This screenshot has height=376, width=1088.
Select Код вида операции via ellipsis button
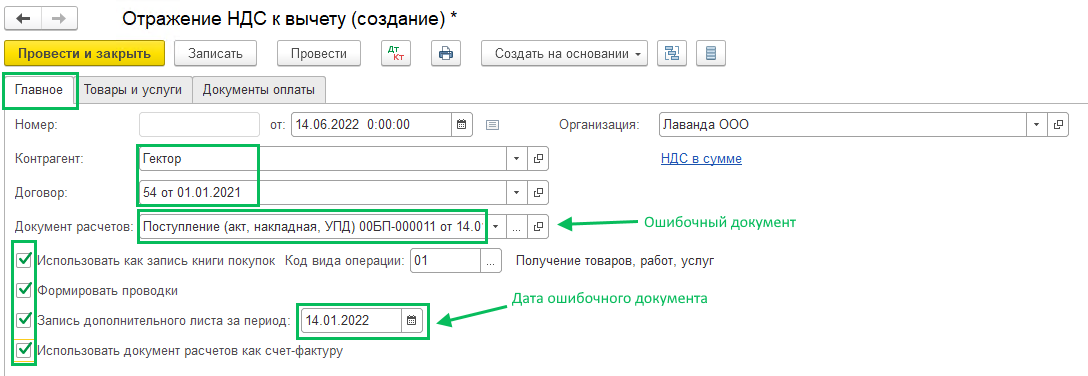coord(491,261)
